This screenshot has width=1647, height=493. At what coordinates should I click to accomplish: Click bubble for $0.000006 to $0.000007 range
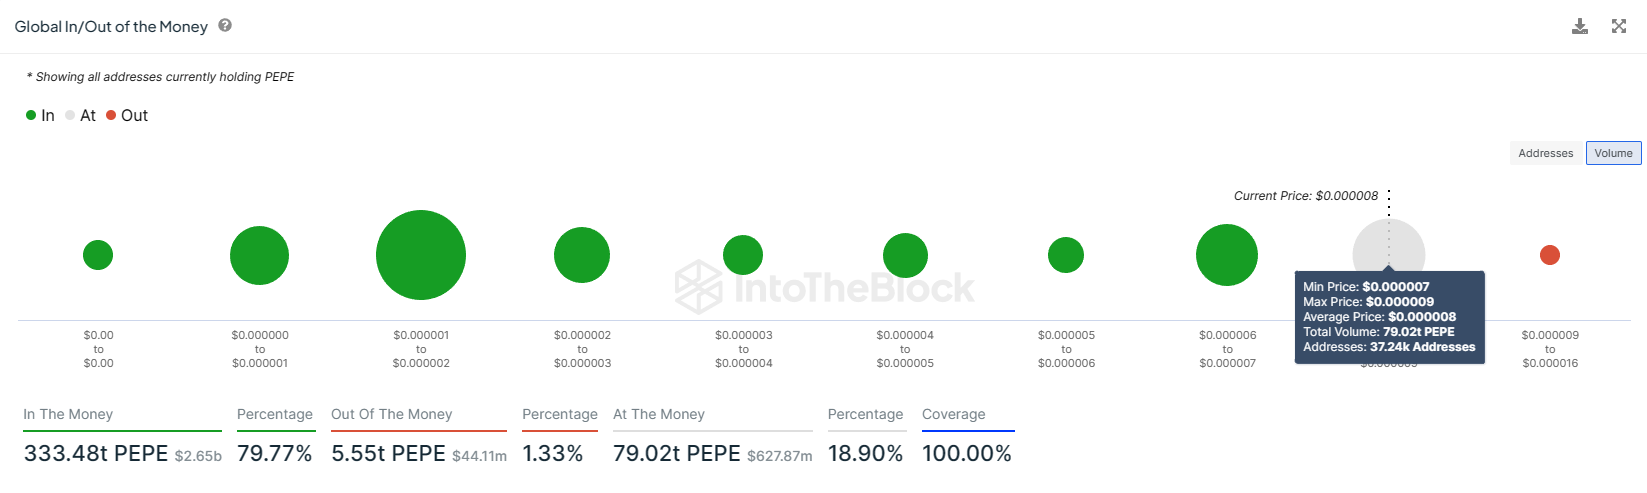(1227, 255)
